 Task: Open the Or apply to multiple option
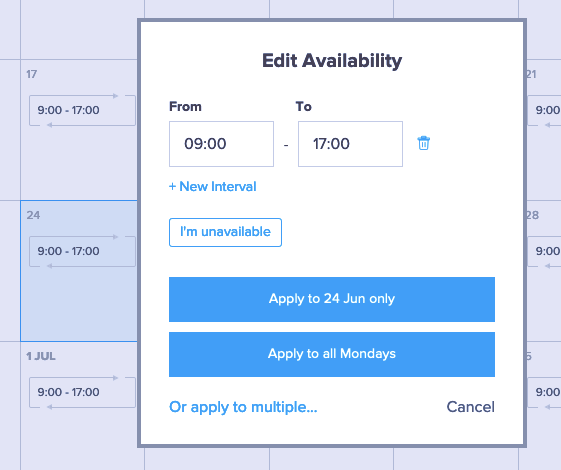(x=243, y=407)
